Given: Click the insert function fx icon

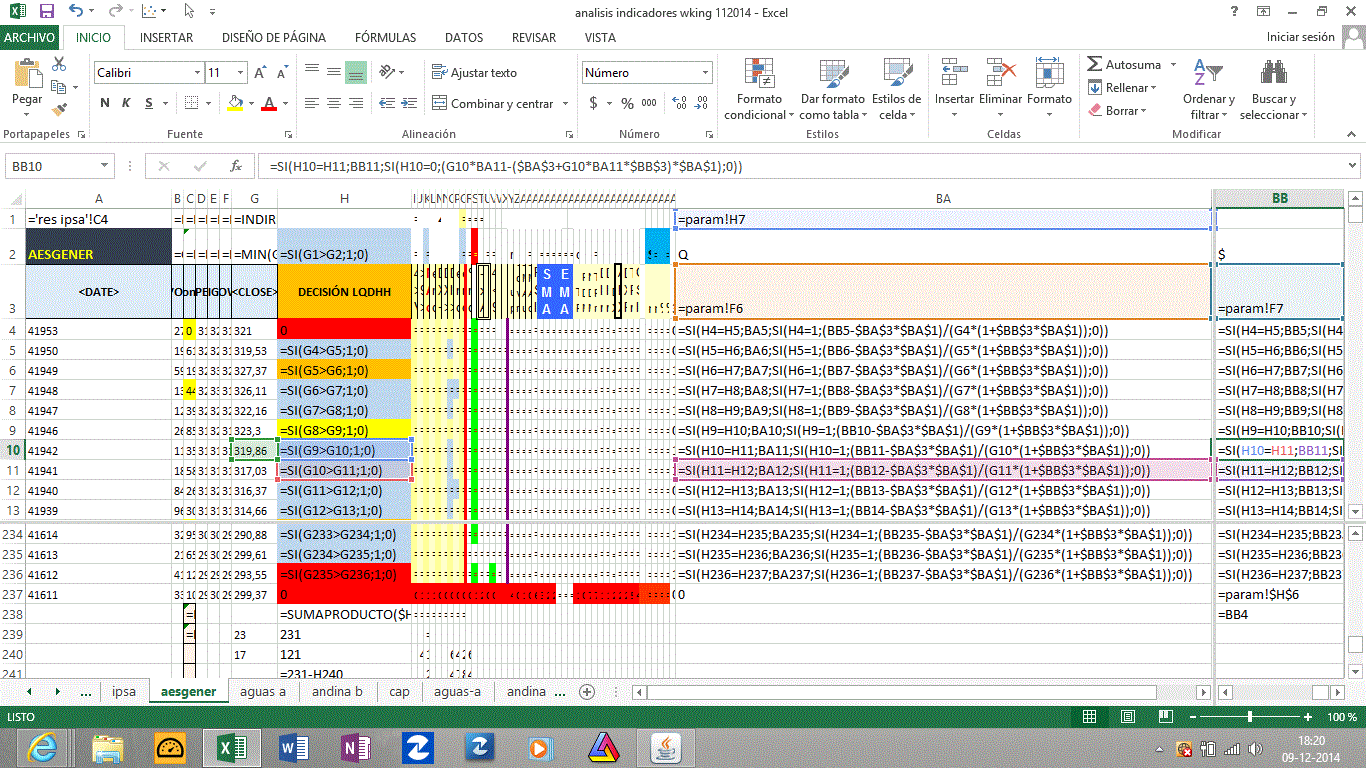Looking at the screenshot, I should (236, 166).
